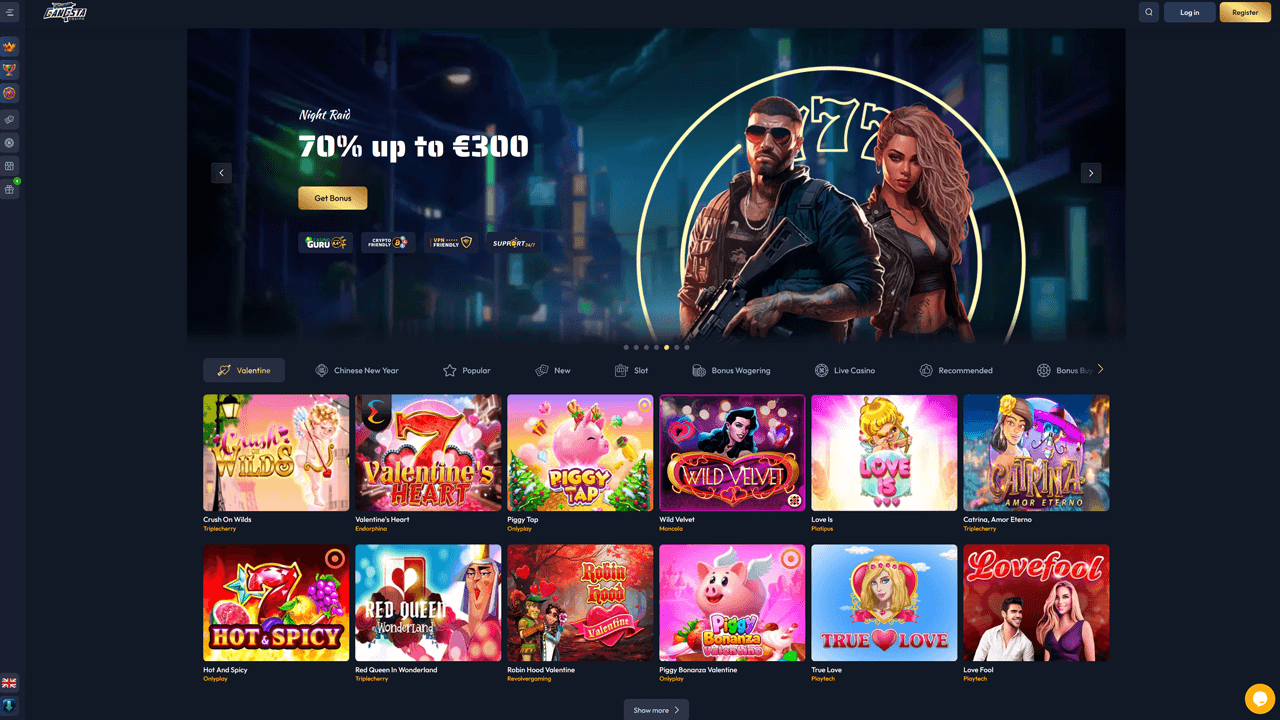This screenshot has width=1280, height=720.
Task: Click the gift box icon with green badge
Action: (10, 189)
